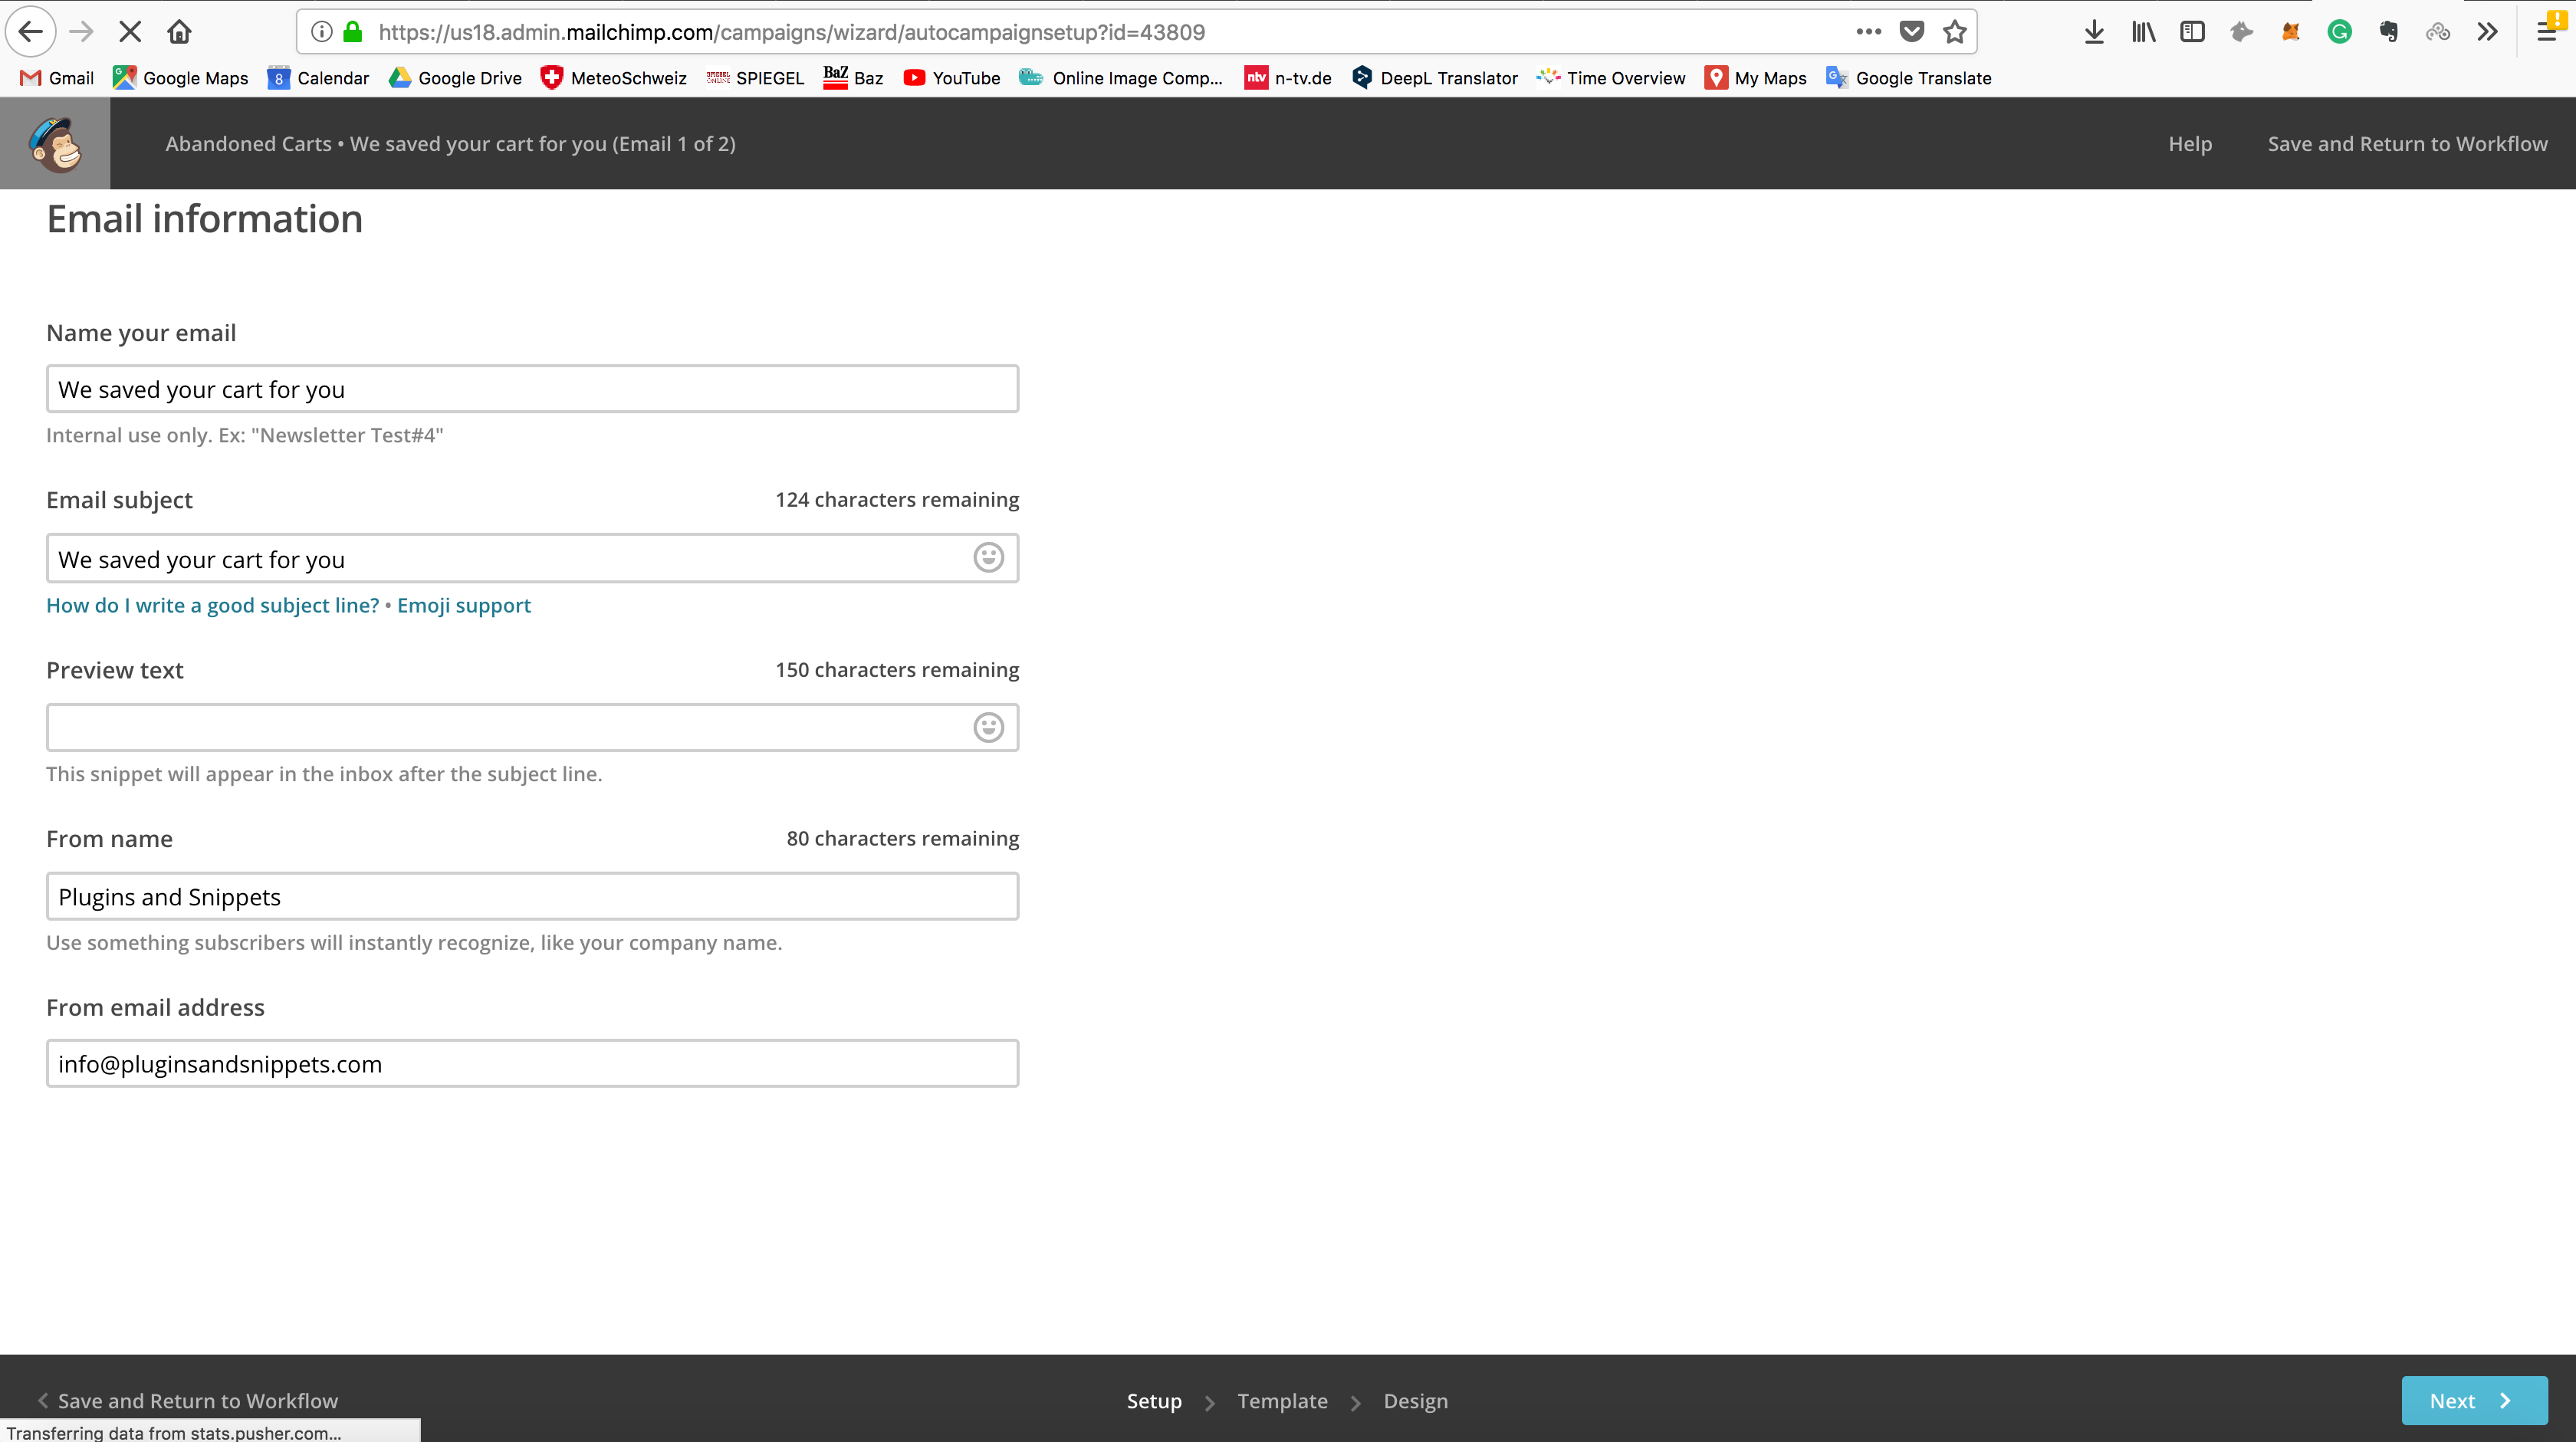This screenshot has width=2576, height=1442.
Task: Stop page loading with the X icon
Action: tap(130, 32)
